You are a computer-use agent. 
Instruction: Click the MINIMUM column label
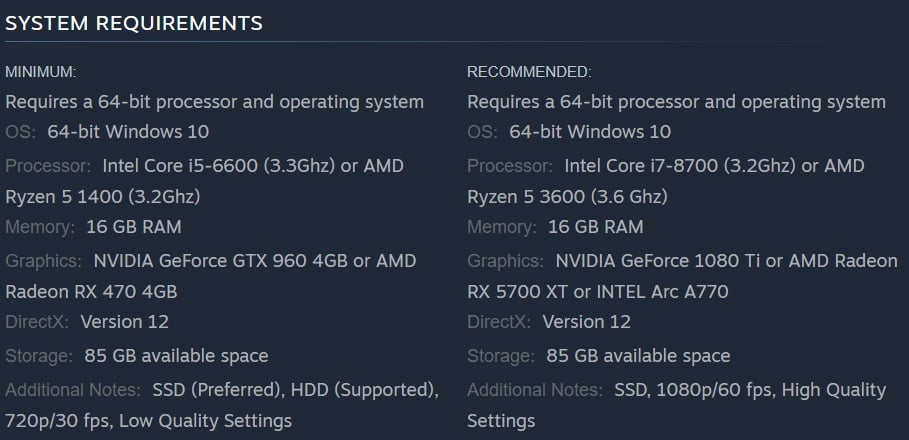click(x=41, y=72)
